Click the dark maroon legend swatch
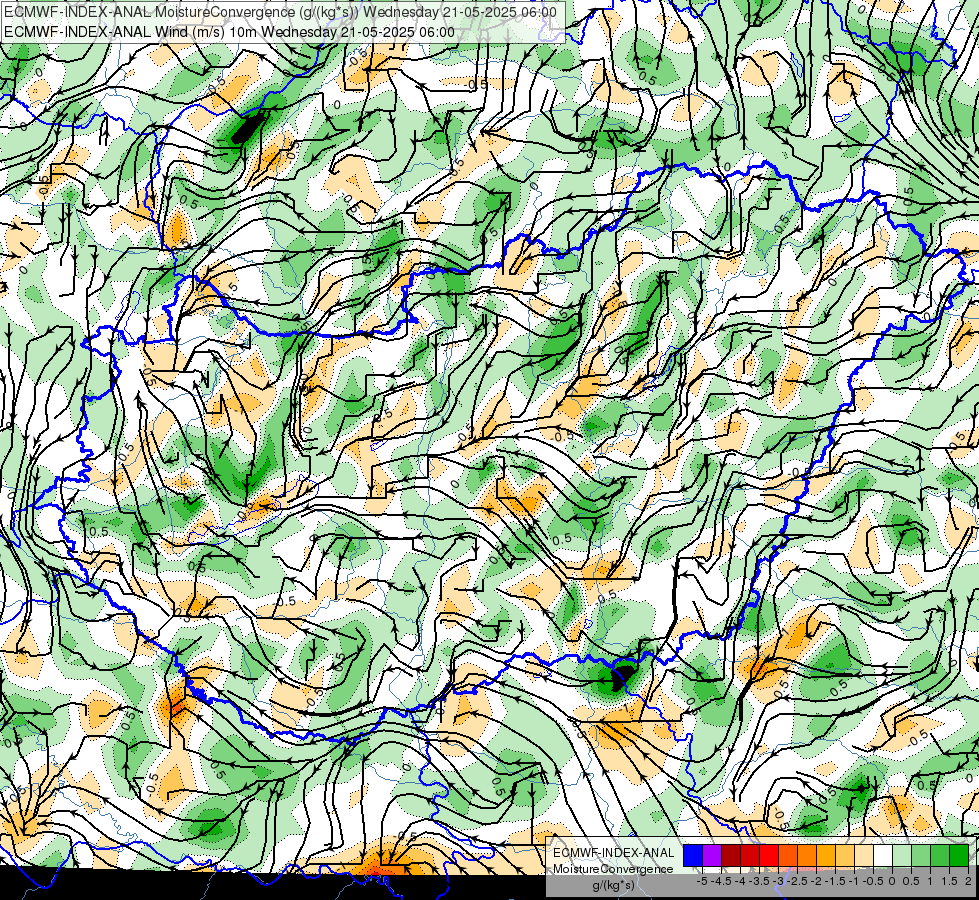Screen dimensions: 979x900 click(731, 855)
